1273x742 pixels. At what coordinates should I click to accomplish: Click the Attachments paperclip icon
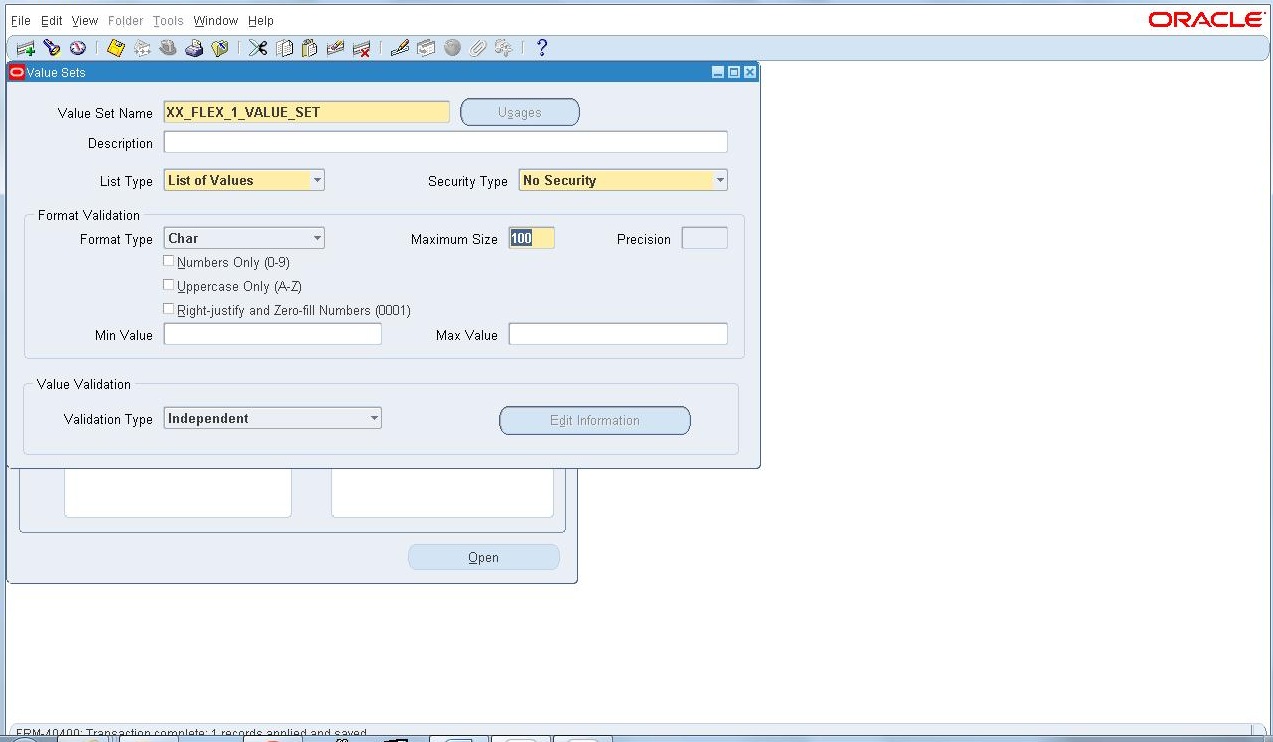click(478, 47)
